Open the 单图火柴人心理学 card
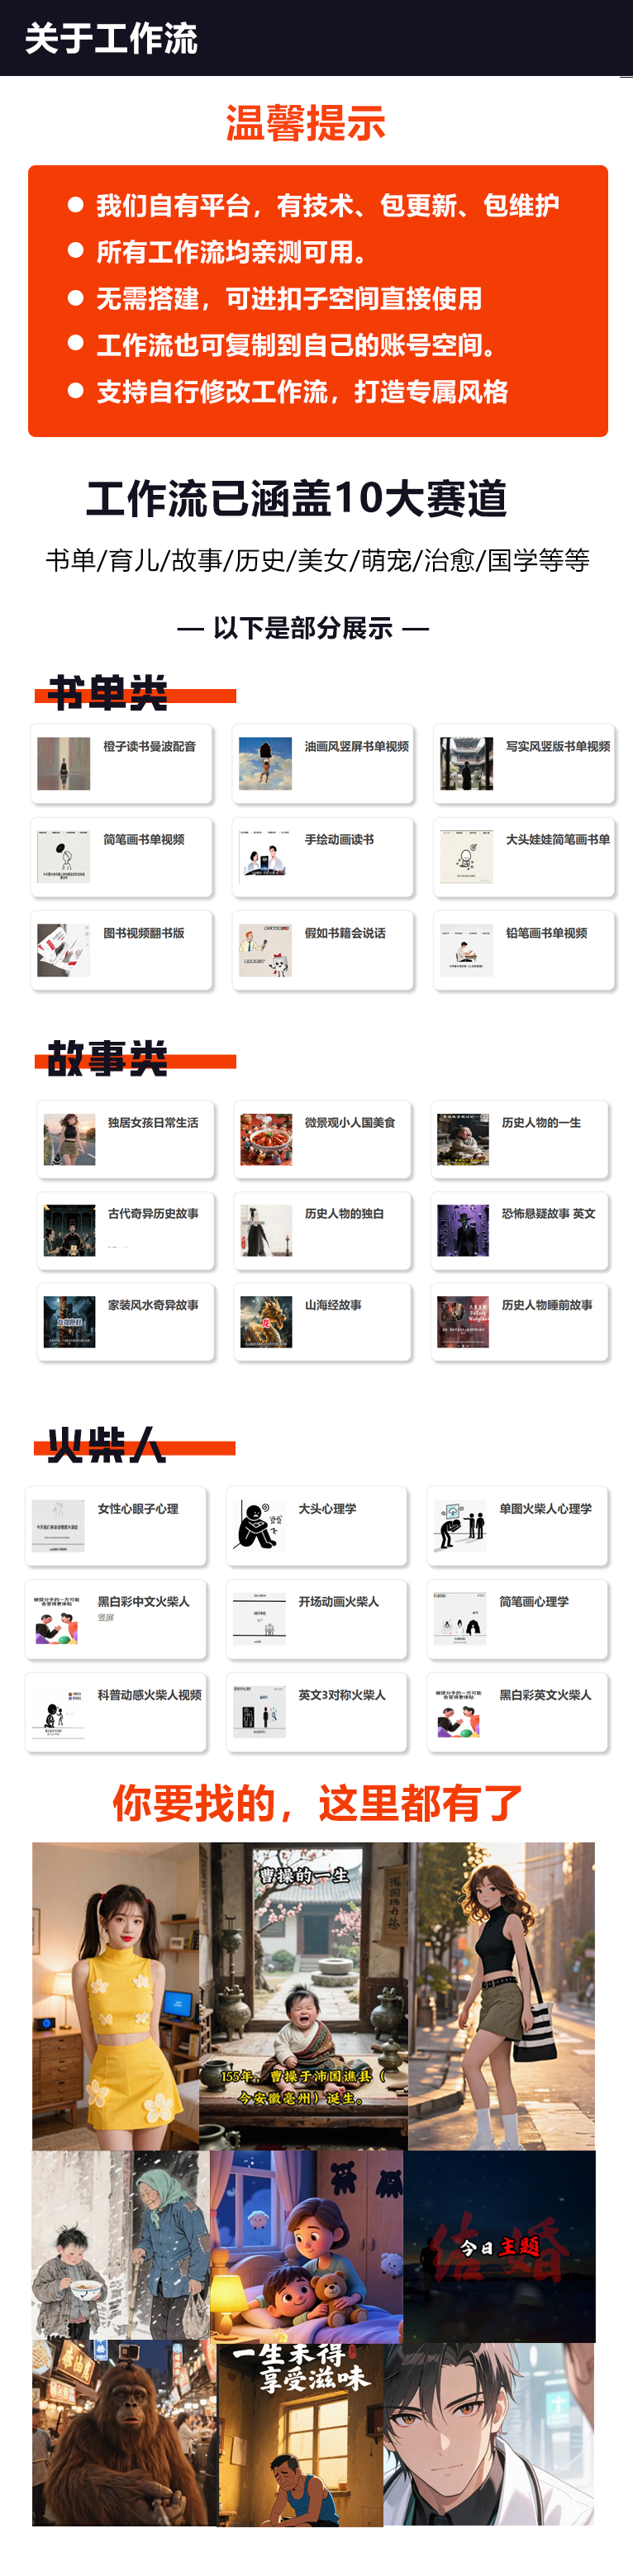This screenshot has height=2576, width=633. [518, 1525]
